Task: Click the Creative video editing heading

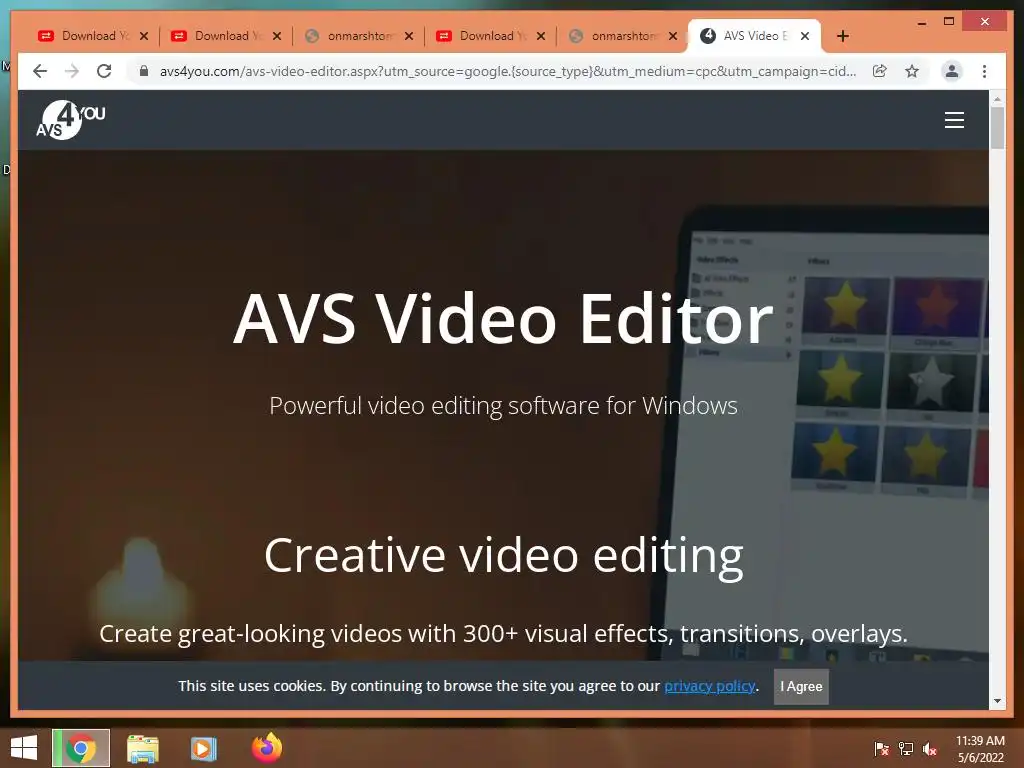Action: click(x=504, y=556)
